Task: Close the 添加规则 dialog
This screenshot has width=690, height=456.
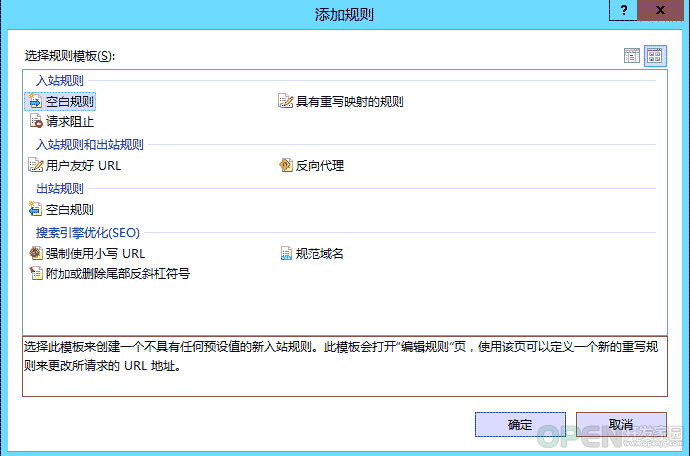Action: point(660,10)
